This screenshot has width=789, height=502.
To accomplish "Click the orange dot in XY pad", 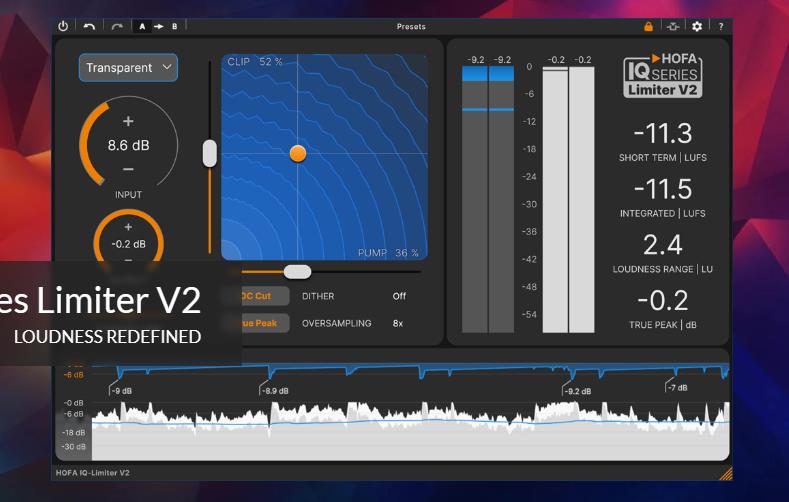I will (x=297, y=153).
